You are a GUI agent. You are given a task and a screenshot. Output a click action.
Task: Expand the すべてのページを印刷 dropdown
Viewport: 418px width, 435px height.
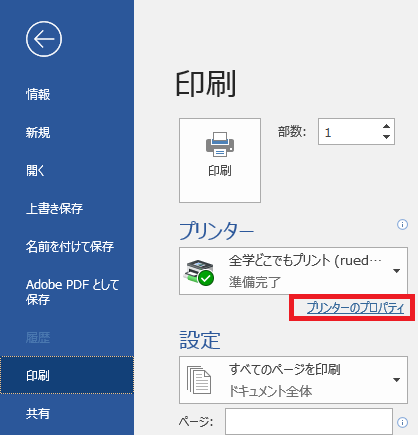coord(396,380)
